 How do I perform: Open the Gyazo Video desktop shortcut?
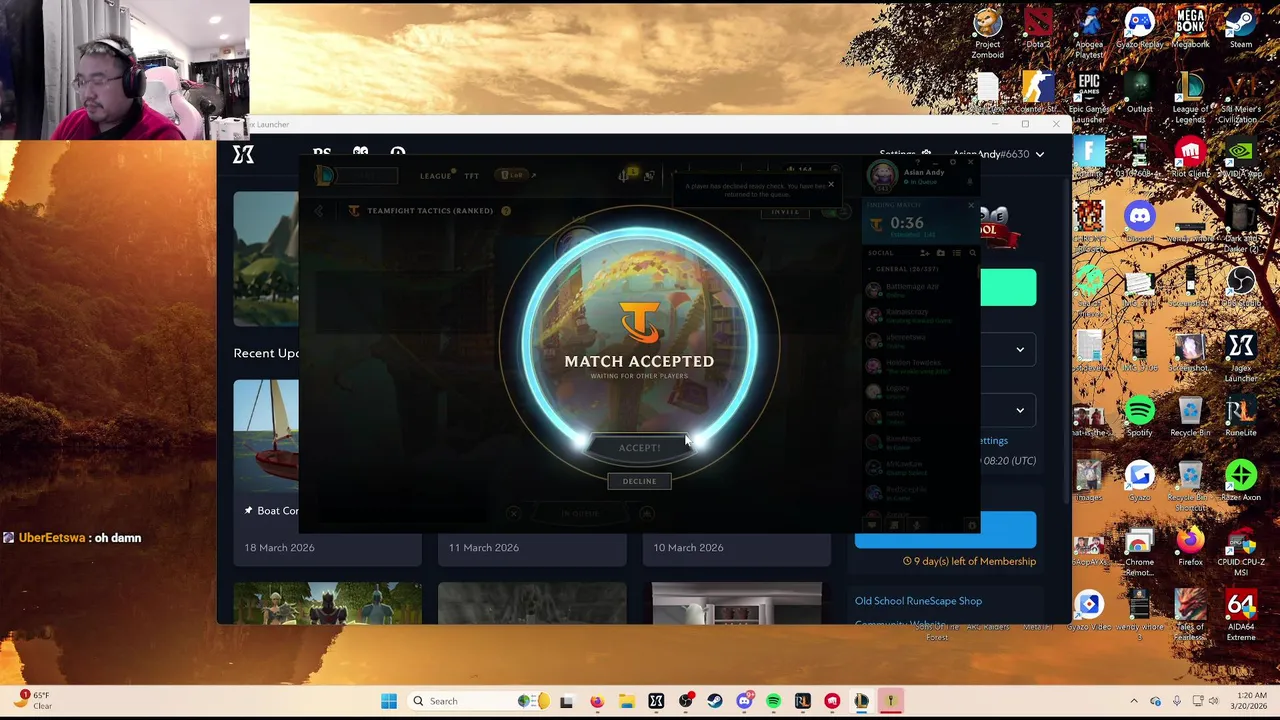point(1089,610)
